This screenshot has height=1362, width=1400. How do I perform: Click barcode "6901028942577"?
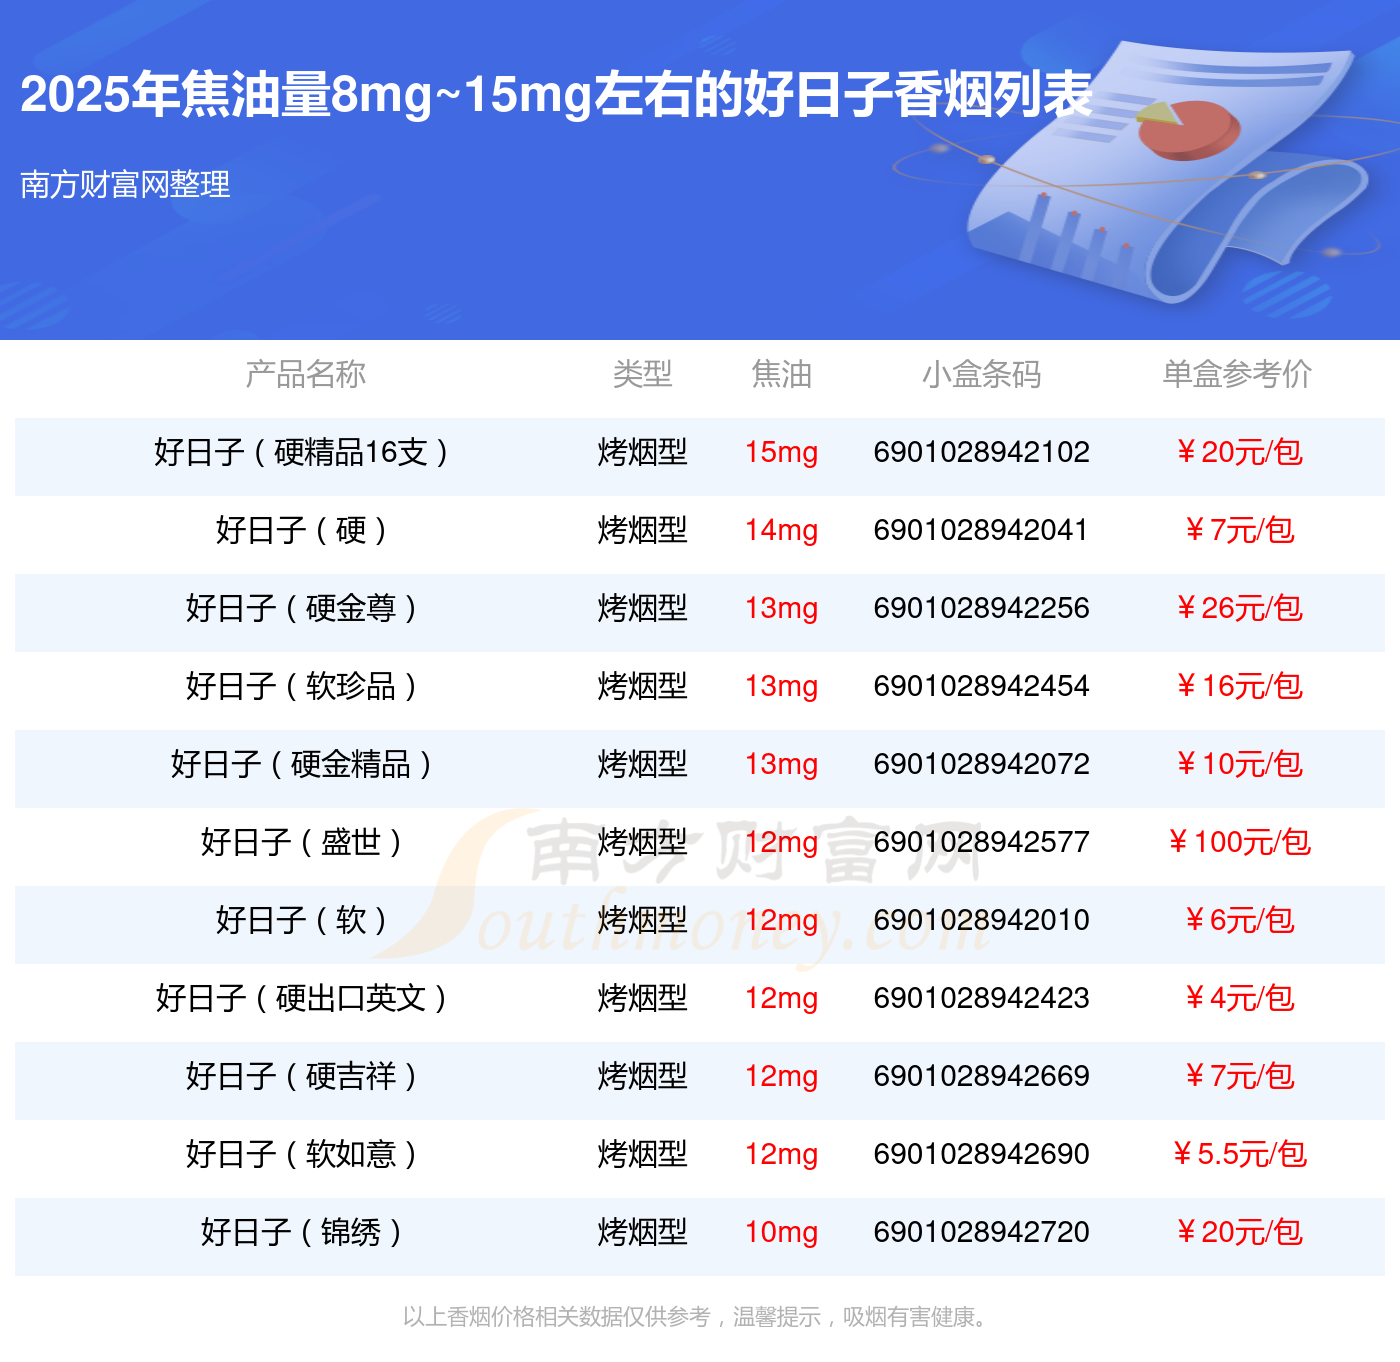tap(981, 842)
